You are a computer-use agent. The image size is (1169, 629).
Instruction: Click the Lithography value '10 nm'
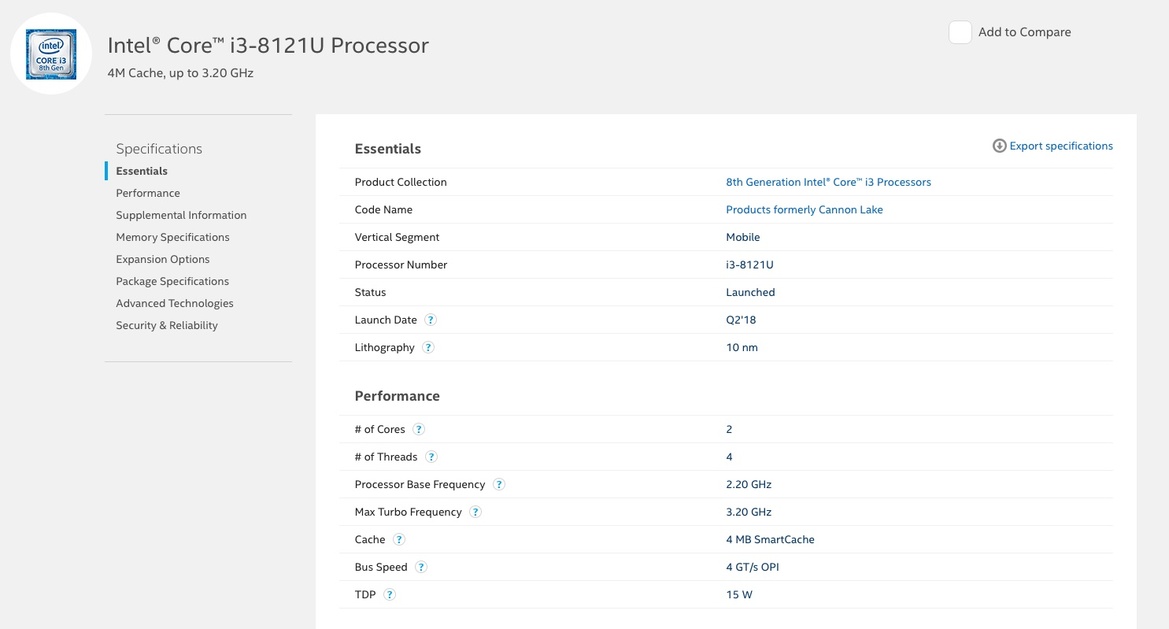coord(742,347)
